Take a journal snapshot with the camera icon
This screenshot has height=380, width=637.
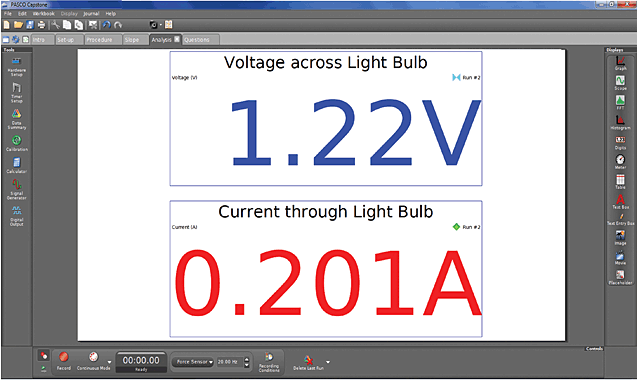tap(154, 25)
